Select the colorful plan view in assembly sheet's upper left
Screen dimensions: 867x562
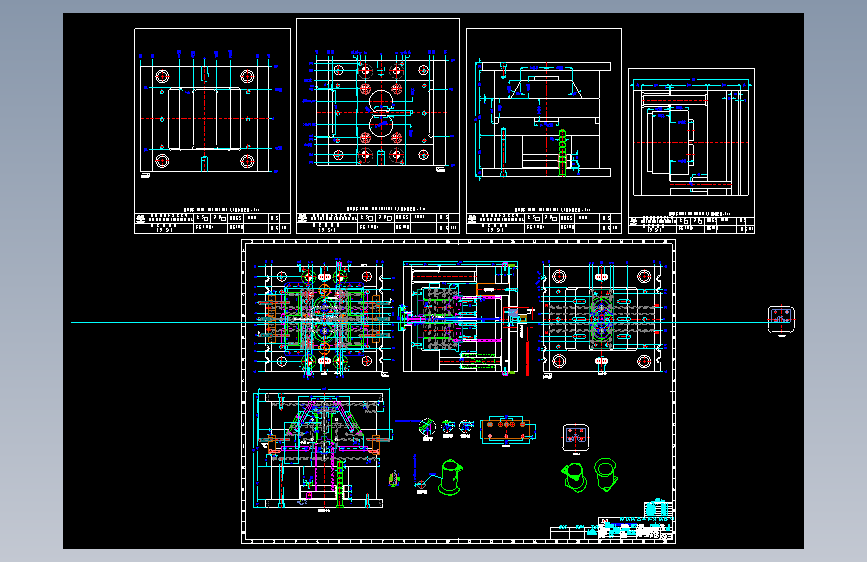tap(323, 318)
